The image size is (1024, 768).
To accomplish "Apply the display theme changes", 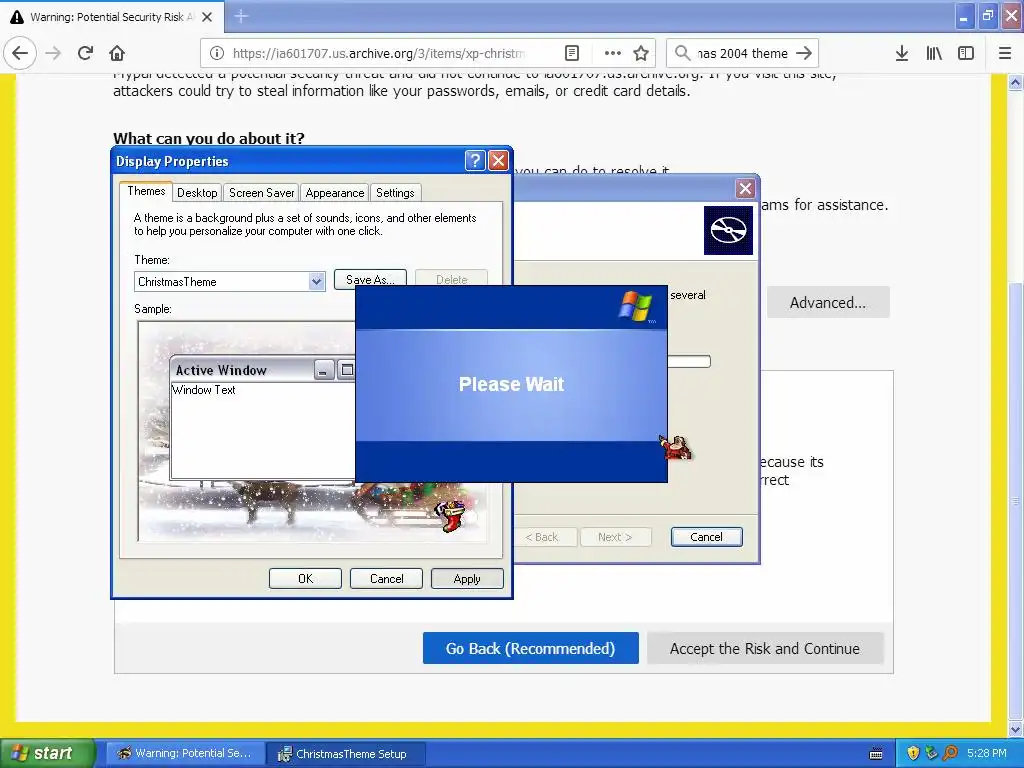I will click(x=467, y=579).
